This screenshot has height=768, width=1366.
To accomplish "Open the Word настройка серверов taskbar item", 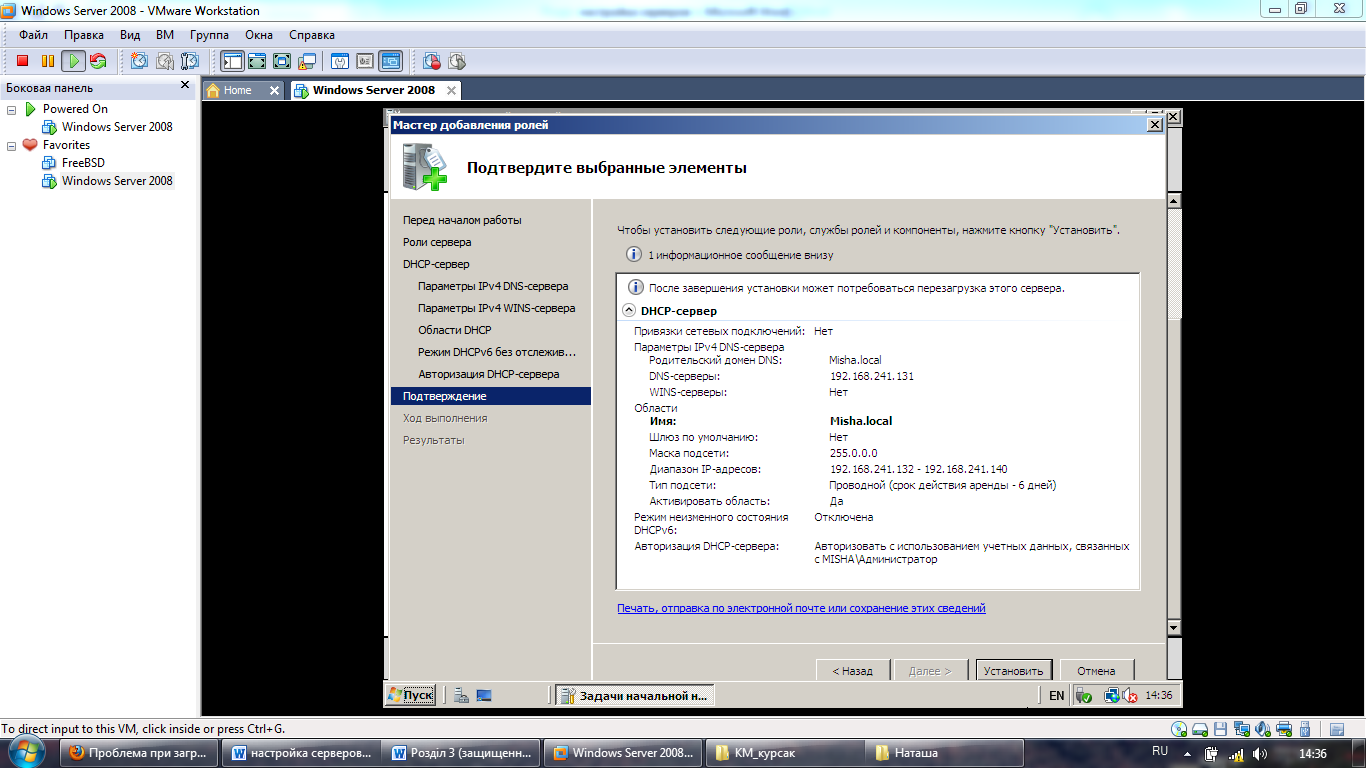I will click(x=302, y=753).
